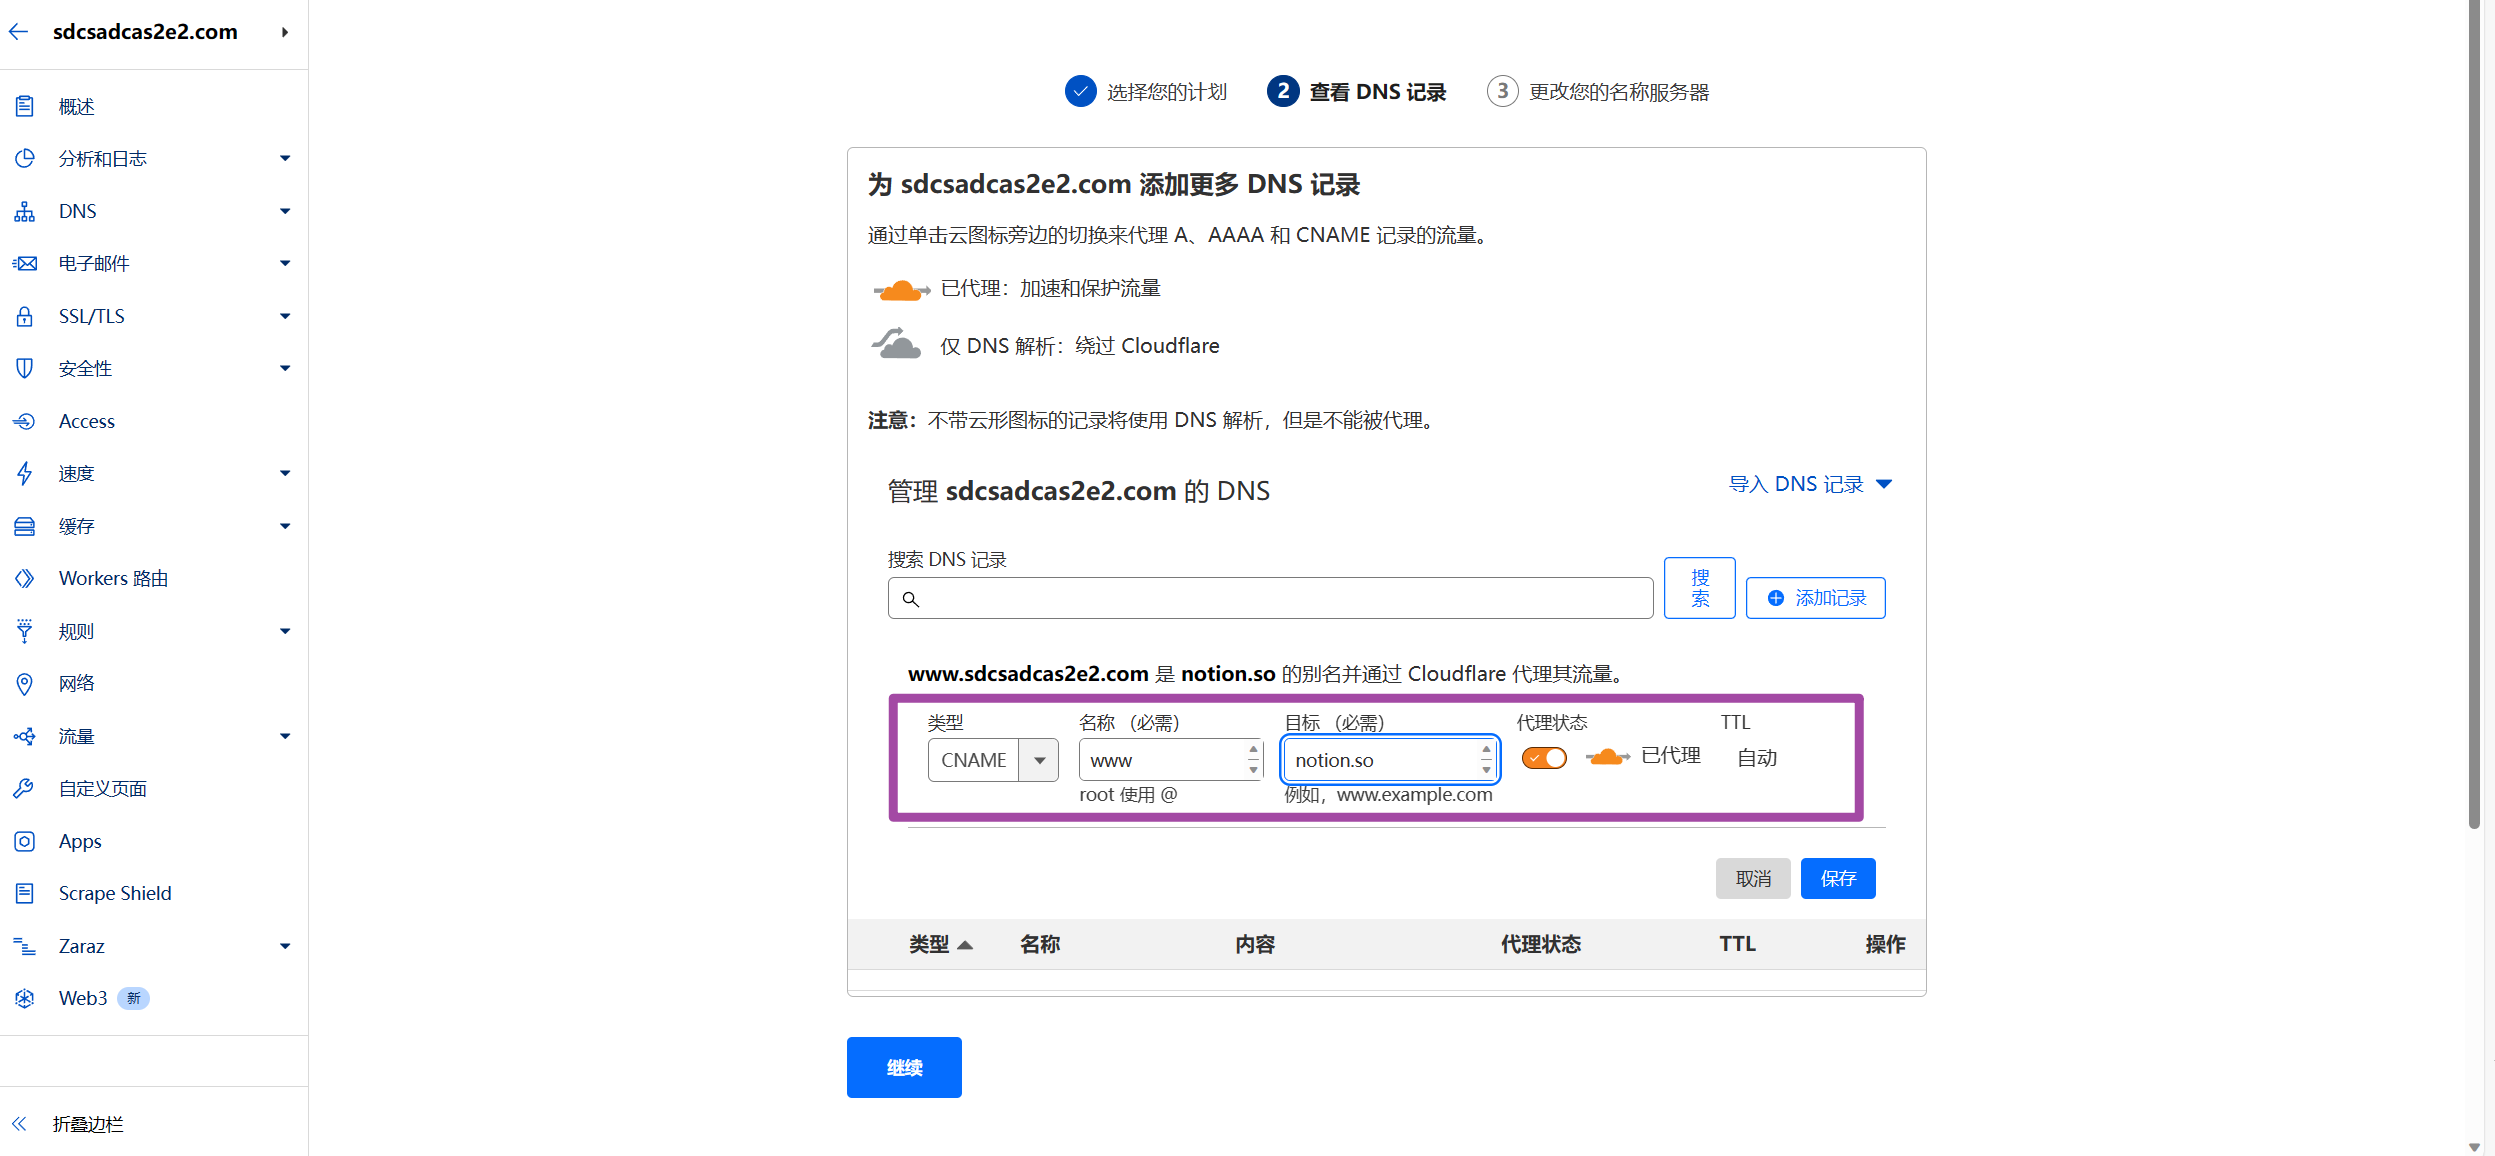The width and height of the screenshot is (2495, 1156).
Task: Click the Web3 cube icon
Action: click(x=25, y=998)
